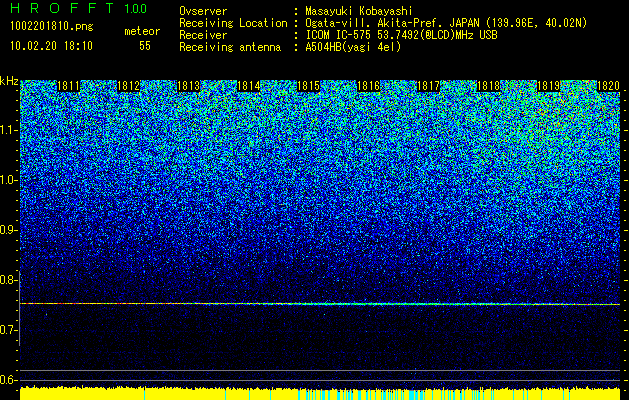This screenshot has height=400, width=629.
Task: Click the 1818 time marker
Action: tap(488, 86)
